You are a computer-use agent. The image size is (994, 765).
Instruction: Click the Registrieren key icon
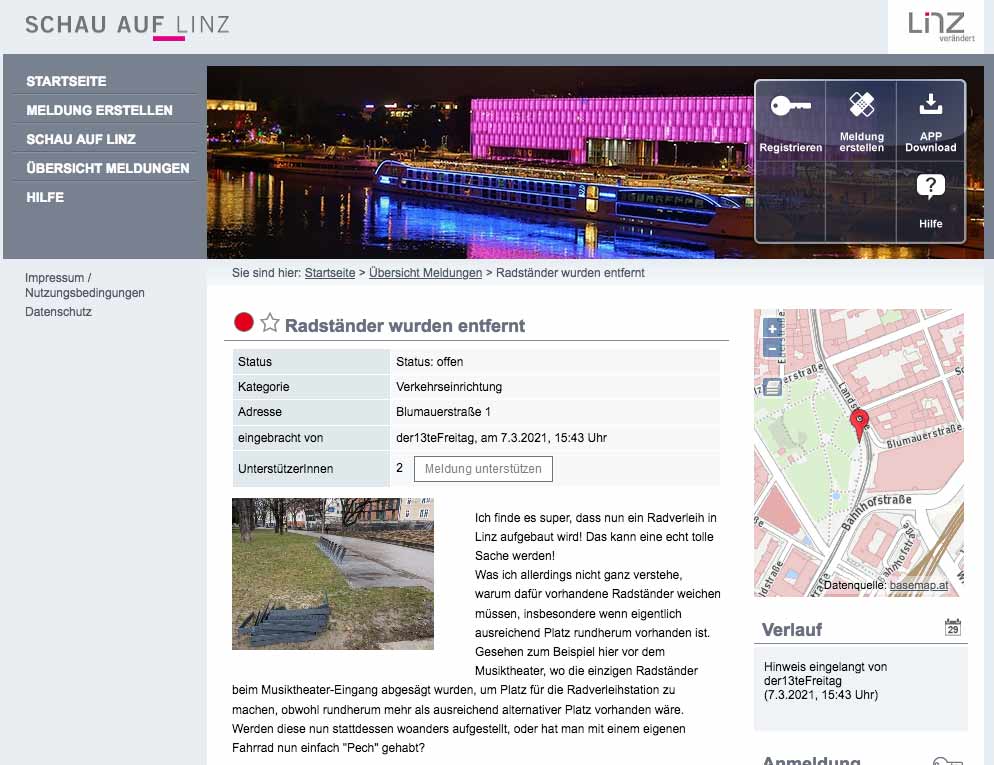[790, 107]
